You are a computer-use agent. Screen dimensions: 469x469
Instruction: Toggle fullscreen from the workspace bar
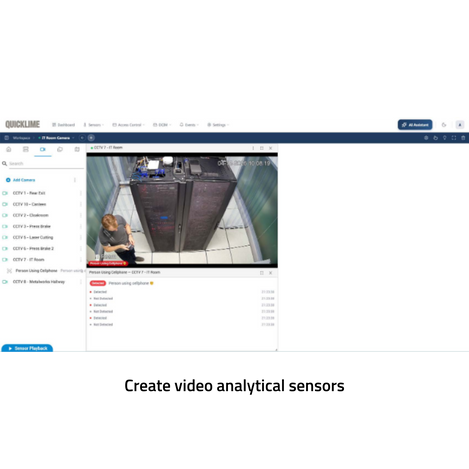454,138
